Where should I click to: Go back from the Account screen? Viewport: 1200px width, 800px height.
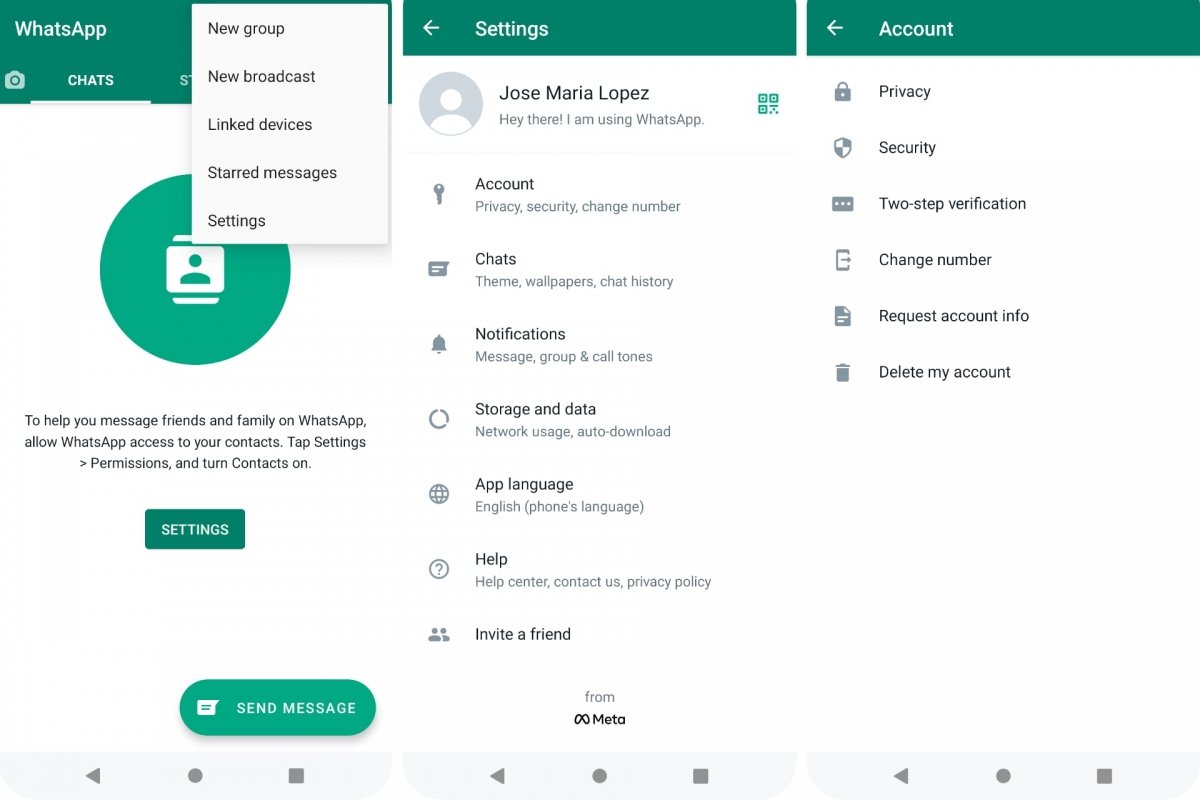point(835,28)
